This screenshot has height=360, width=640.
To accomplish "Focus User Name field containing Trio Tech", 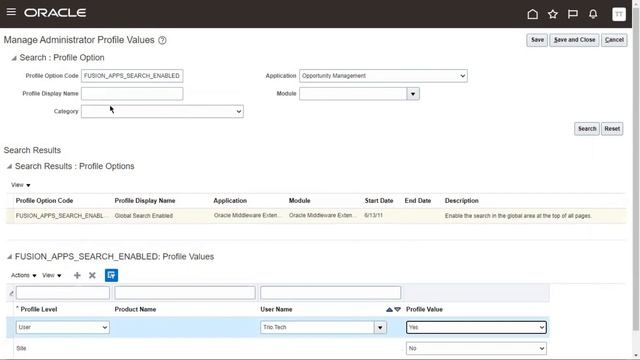I will point(317,327).
